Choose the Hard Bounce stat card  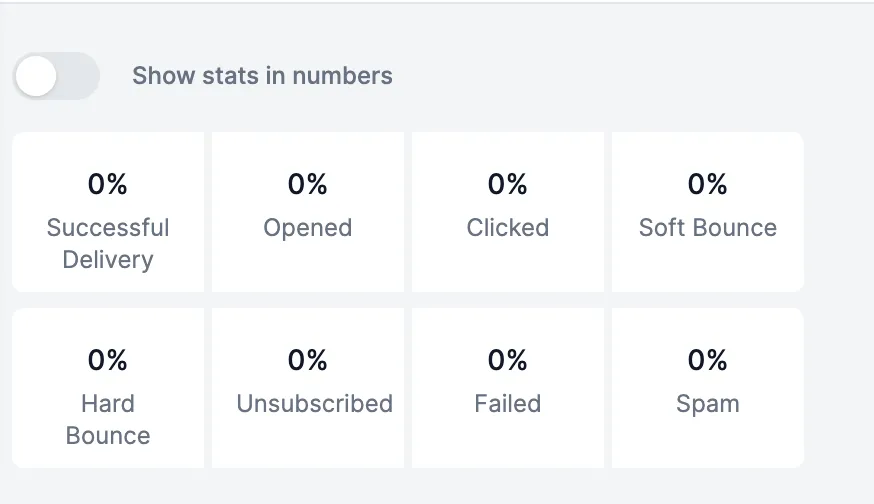[108, 388]
